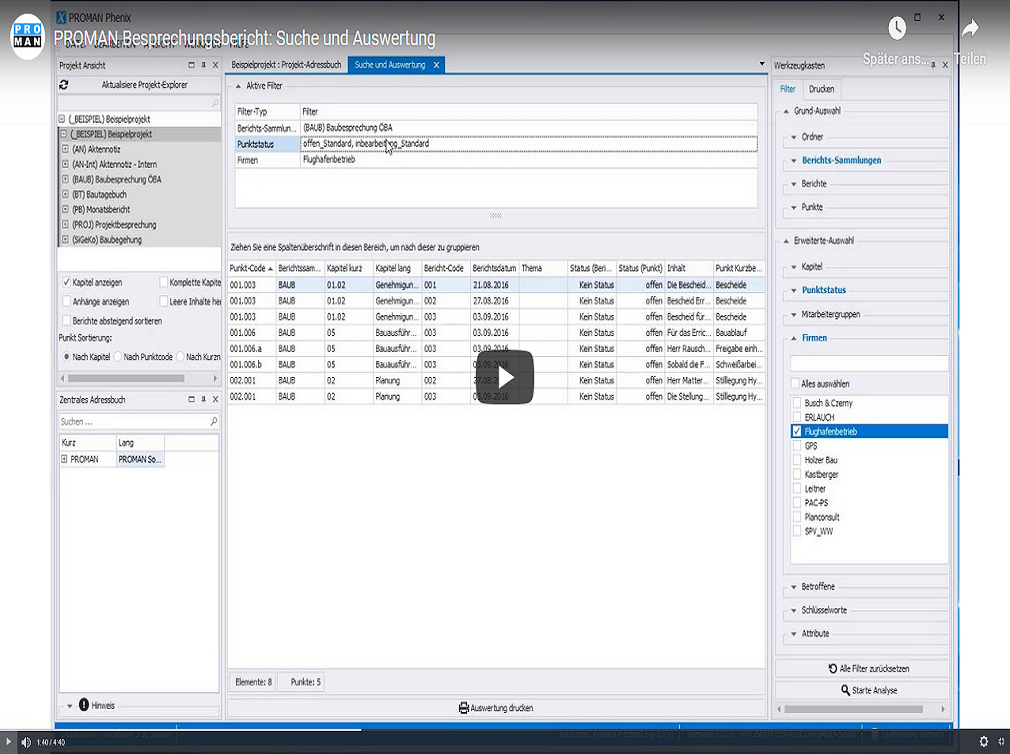Open the Filter tab in Werkzeugkasten
This screenshot has height=754, width=1010.
pos(788,89)
